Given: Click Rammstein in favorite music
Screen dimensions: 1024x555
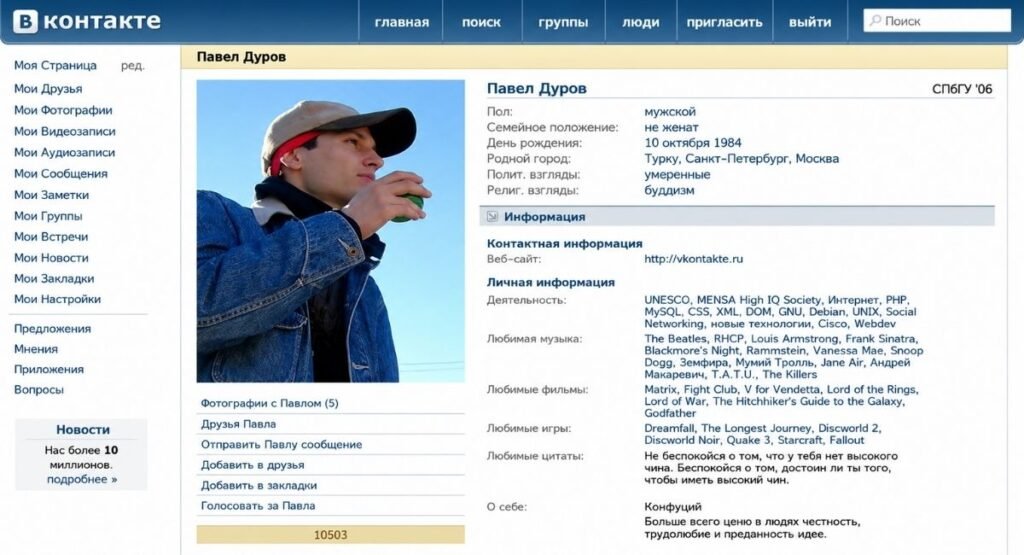Looking at the screenshot, I should click(776, 351).
